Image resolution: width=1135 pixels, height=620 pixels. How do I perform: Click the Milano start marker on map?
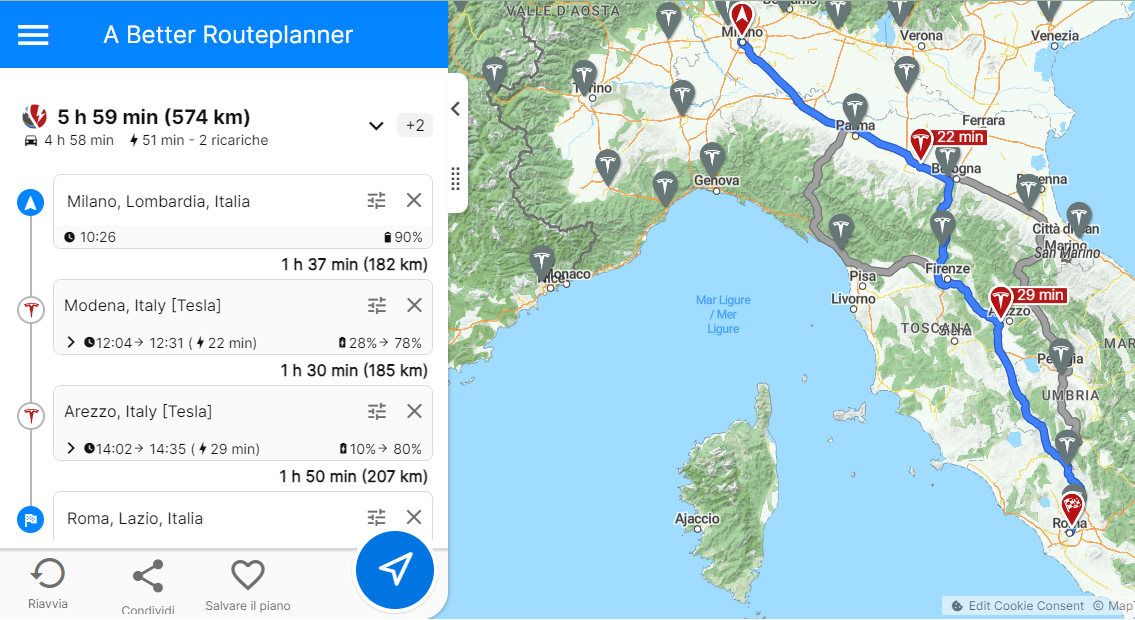pos(741,18)
